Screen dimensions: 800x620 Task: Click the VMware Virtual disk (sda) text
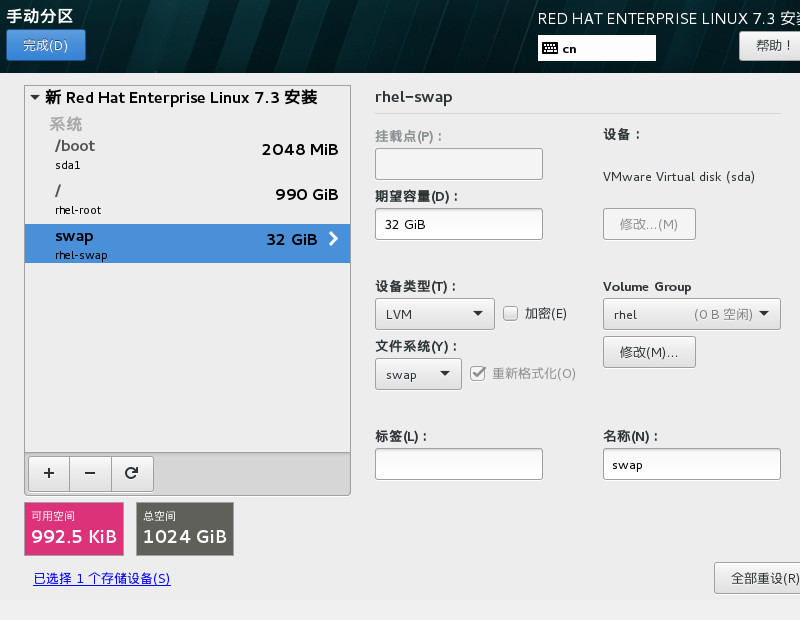pyautogui.click(x=679, y=177)
